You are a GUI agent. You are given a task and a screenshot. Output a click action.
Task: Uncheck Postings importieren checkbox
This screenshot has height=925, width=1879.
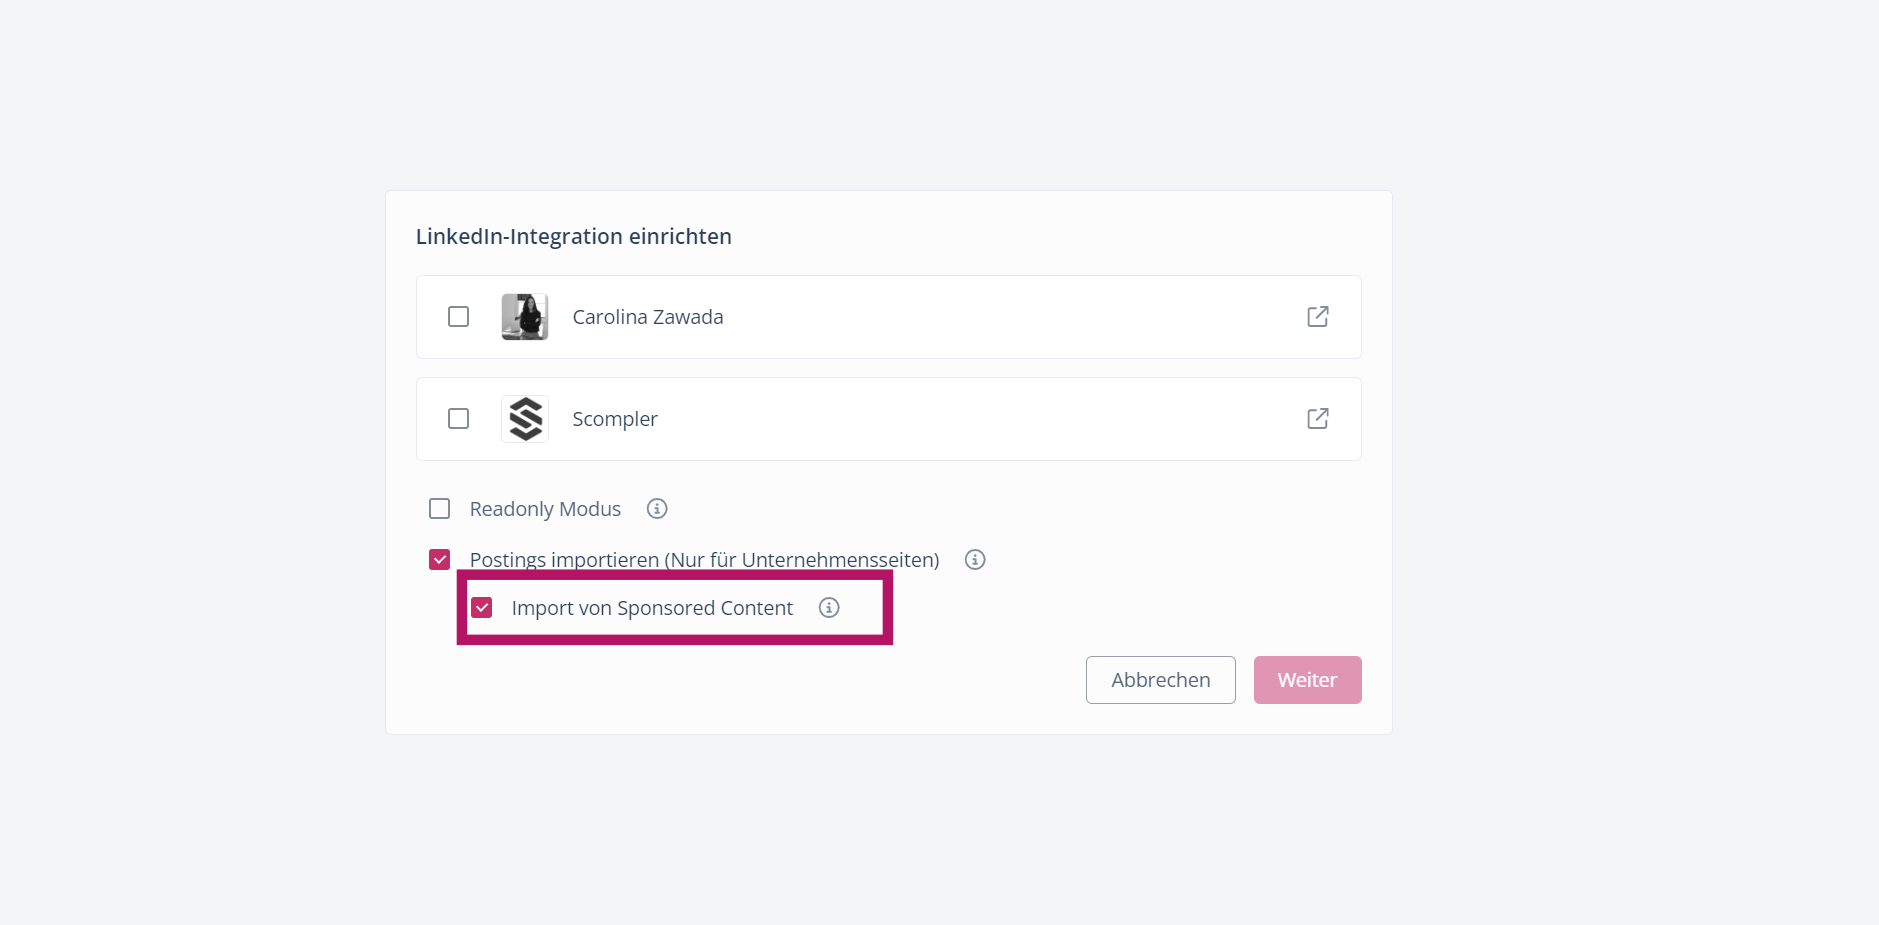point(440,560)
